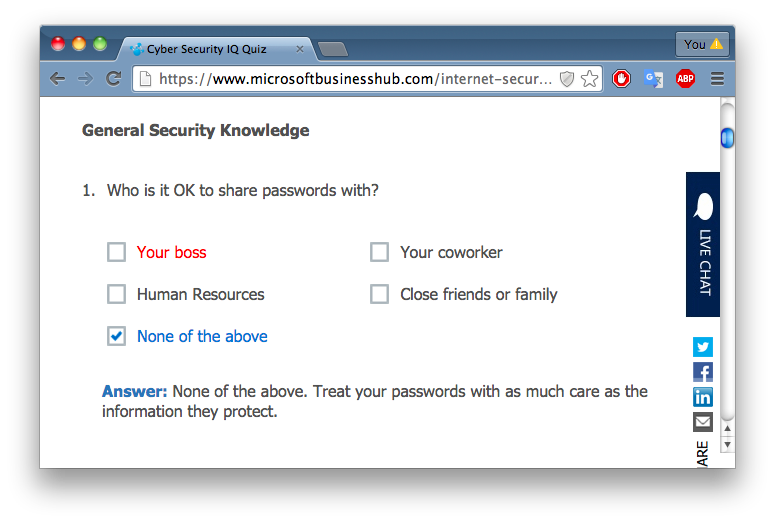The width and height of the screenshot is (775, 523).
Task: Bookmark this page with the star icon
Action: click(590, 79)
